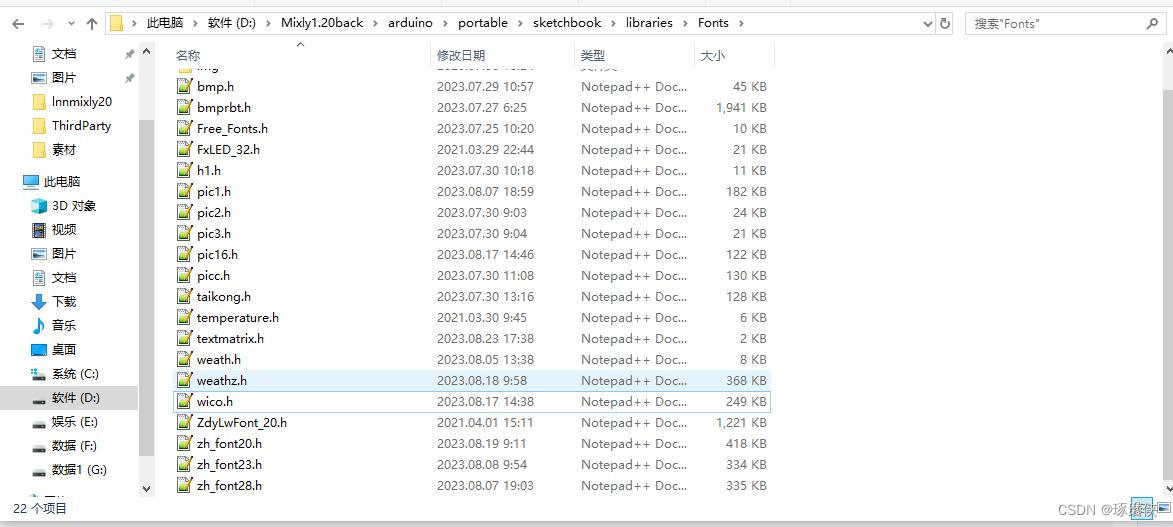This screenshot has width=1173, height=527.
Task: Go up one folder level
Action: (x=92, y=24)
